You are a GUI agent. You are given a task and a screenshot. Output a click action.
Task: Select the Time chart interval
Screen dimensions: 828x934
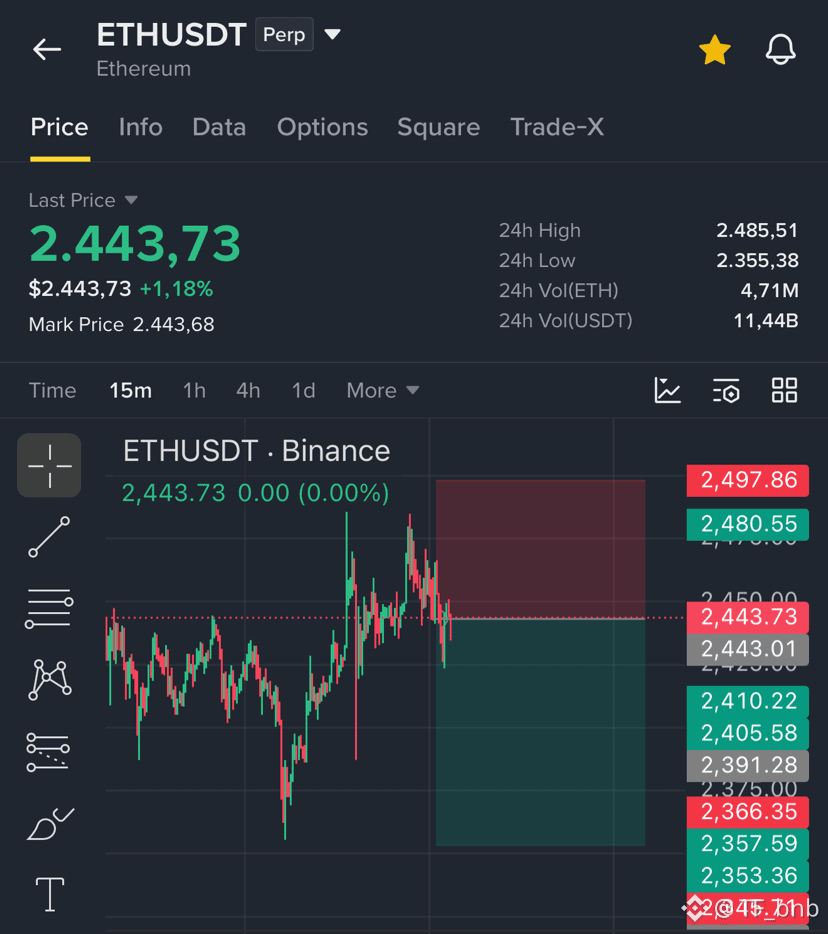click(52, 391)
